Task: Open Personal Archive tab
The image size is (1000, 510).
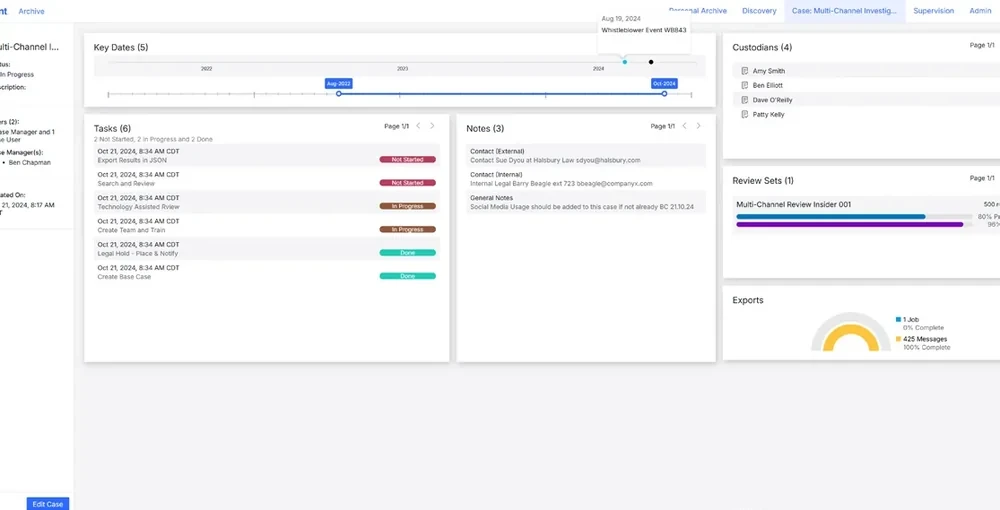Action: pyautogui.click(x=698, y=11)
